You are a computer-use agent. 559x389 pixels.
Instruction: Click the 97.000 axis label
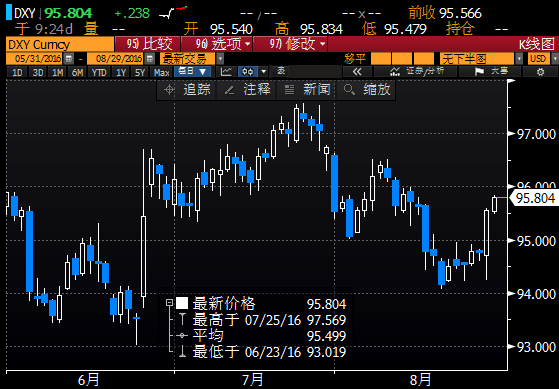[536, 134]
